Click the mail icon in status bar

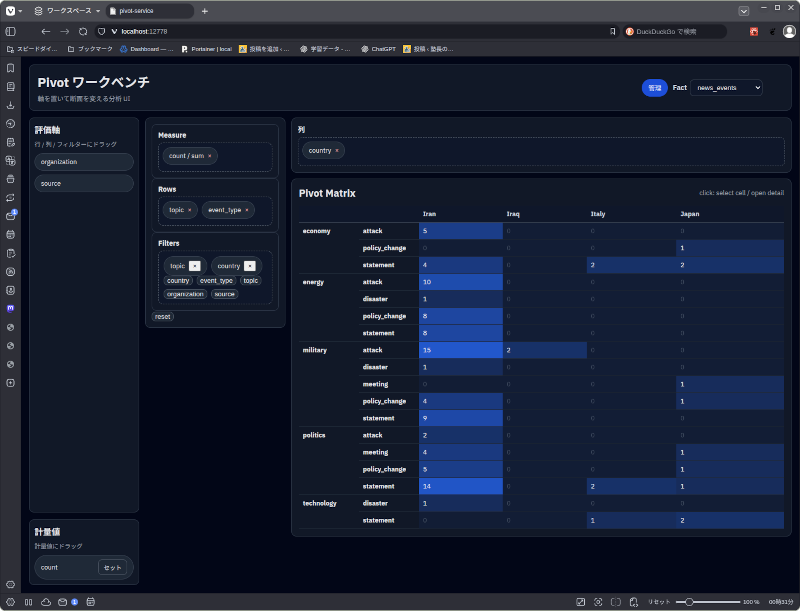(x=62, y=602)
